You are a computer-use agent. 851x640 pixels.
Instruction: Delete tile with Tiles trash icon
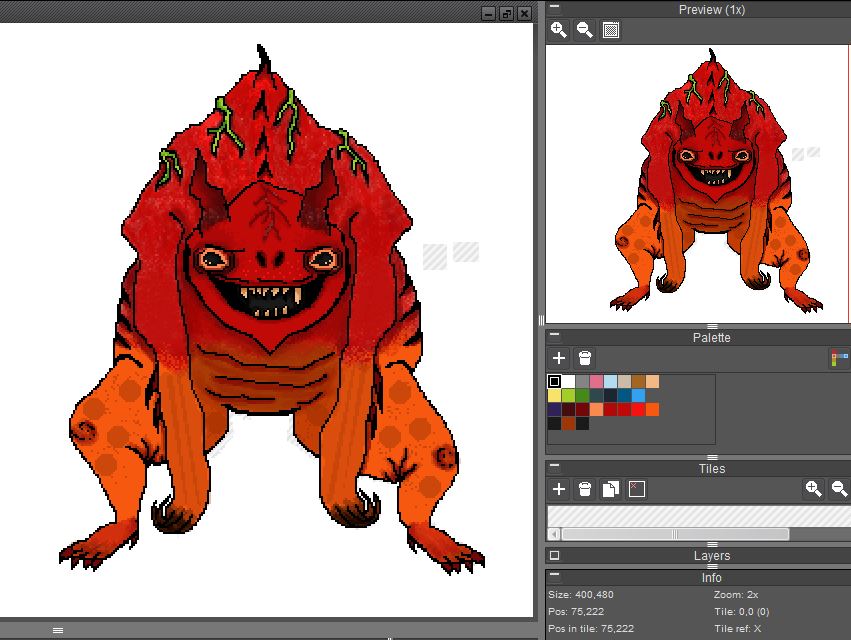coord(585,489)
